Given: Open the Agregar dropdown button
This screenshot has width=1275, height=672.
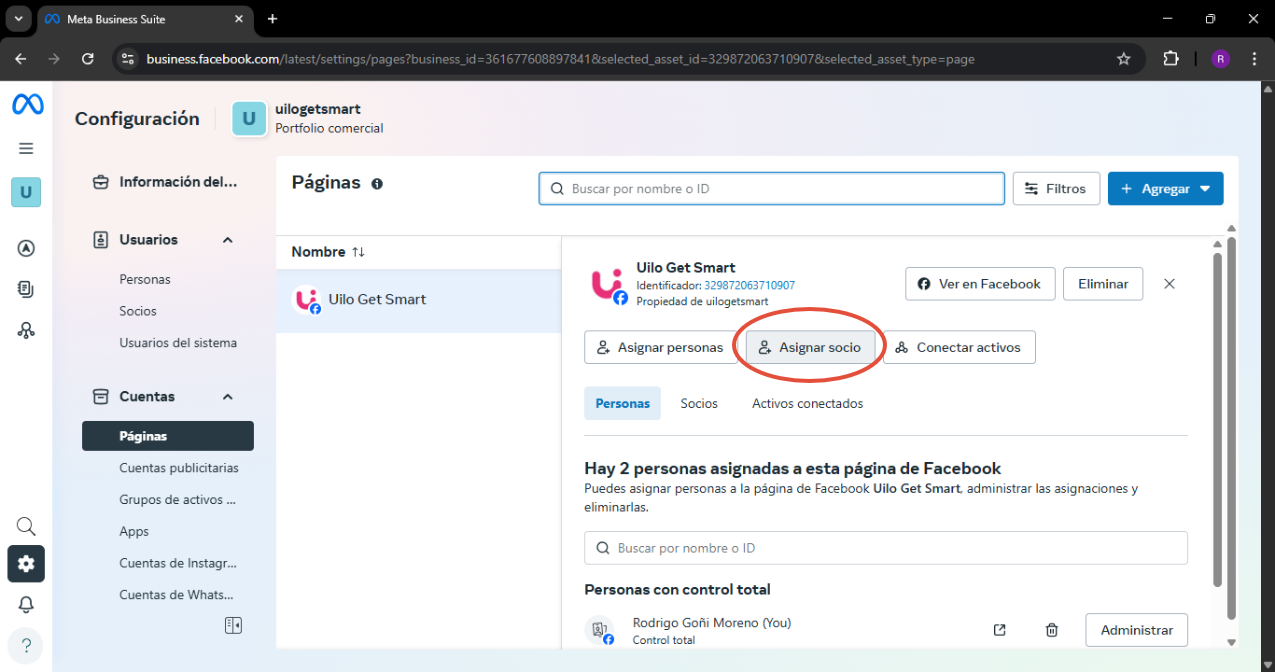Looking at the screenshot, I should tap(1165, 189).
